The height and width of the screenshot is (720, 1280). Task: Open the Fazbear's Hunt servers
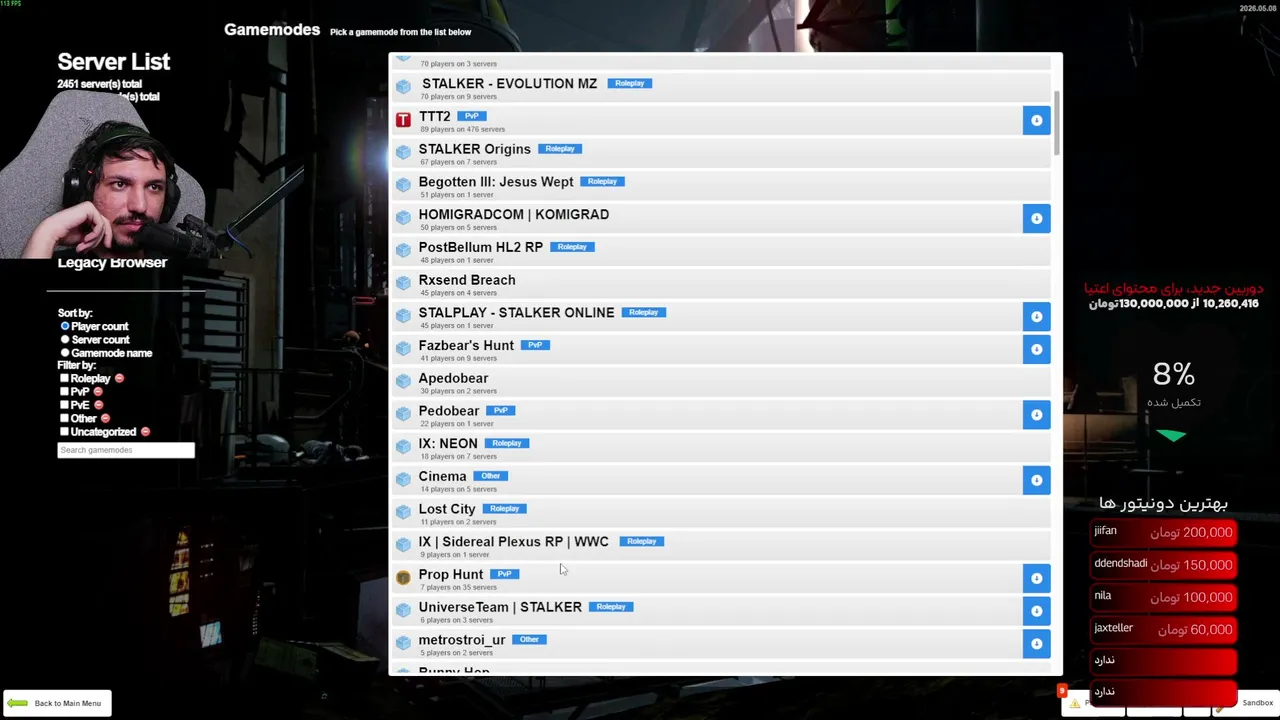(x=706, y=349)
